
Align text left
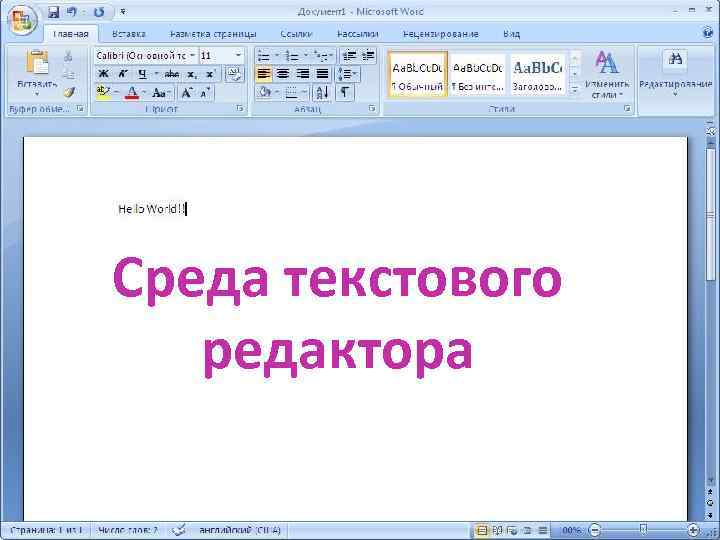click(x=264, y=74)
